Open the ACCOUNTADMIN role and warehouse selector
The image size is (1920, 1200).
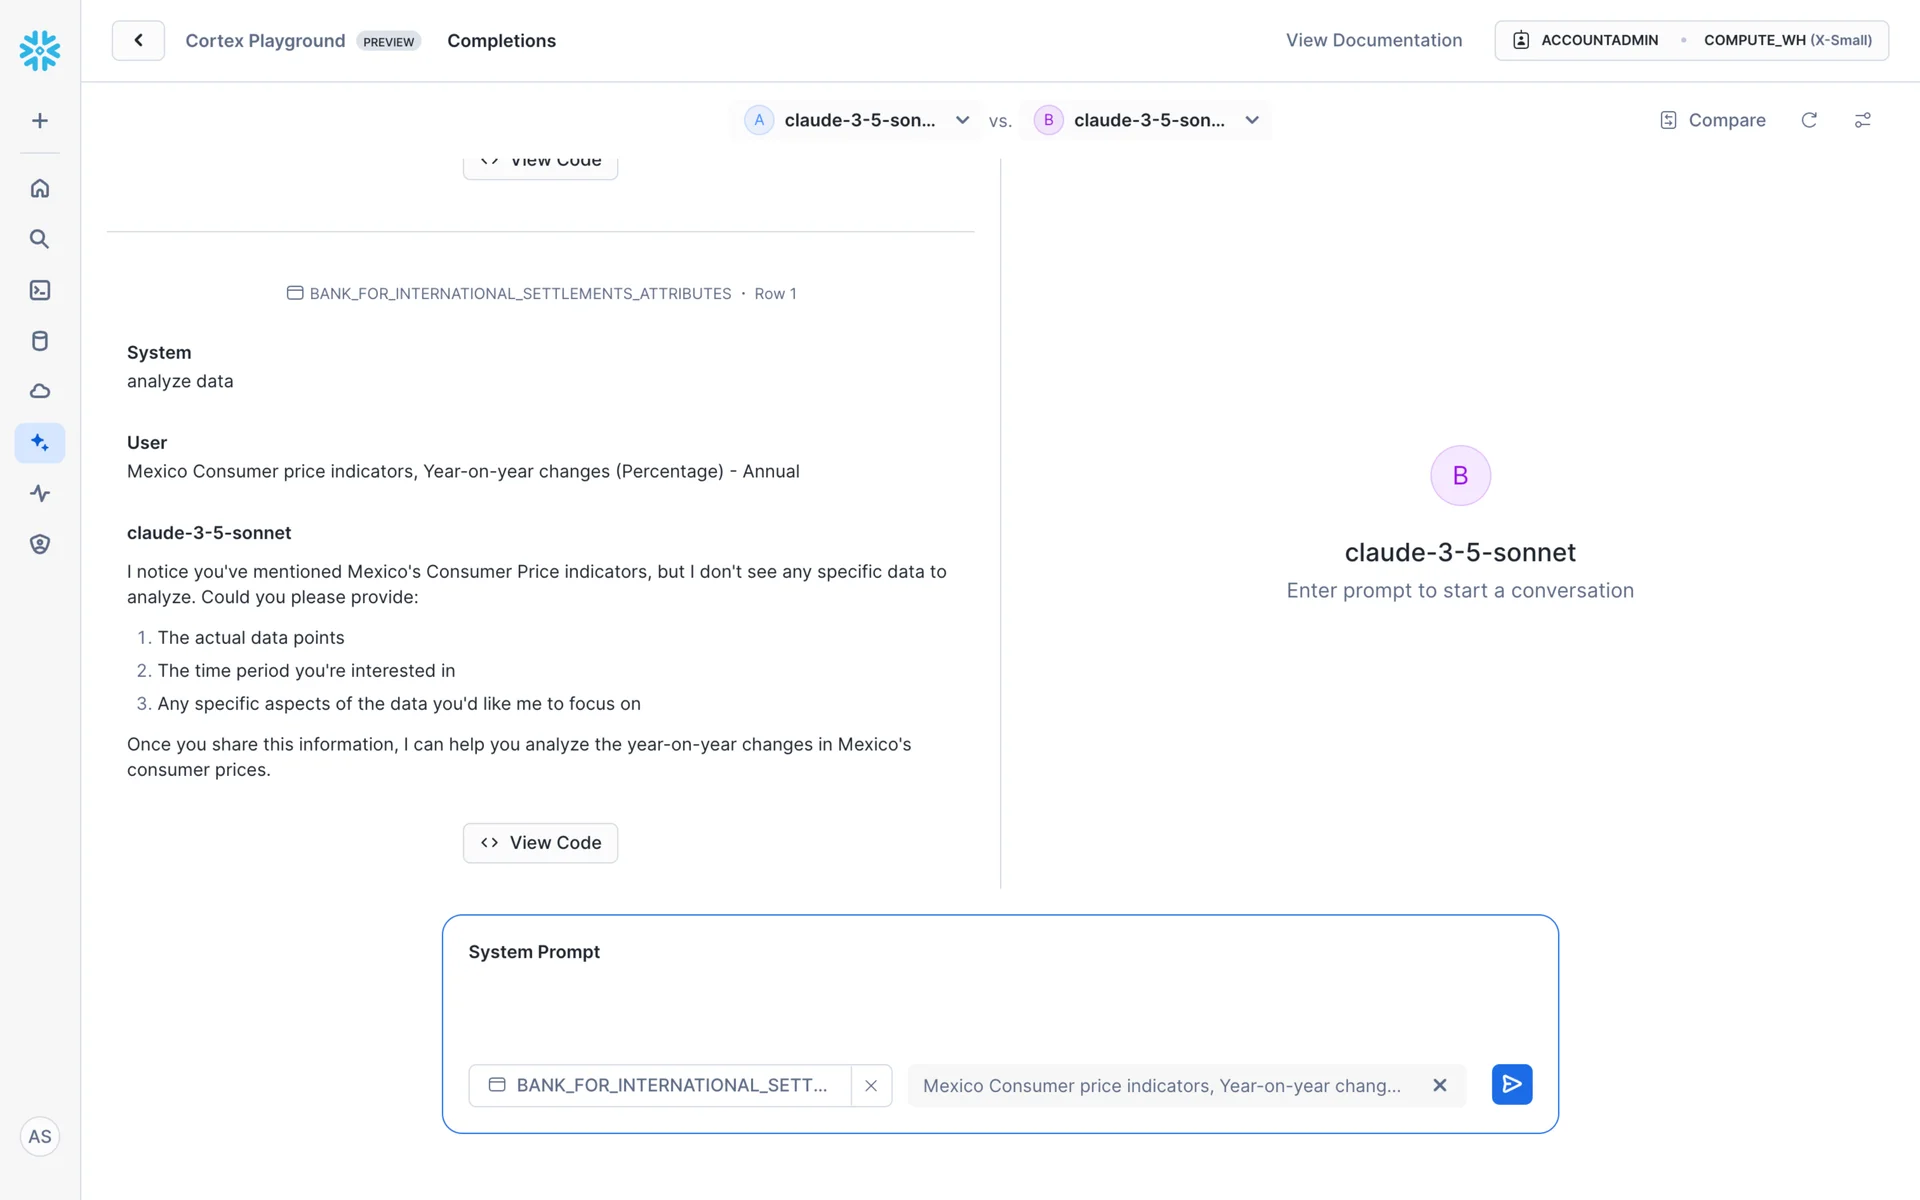pos(1691,40)
